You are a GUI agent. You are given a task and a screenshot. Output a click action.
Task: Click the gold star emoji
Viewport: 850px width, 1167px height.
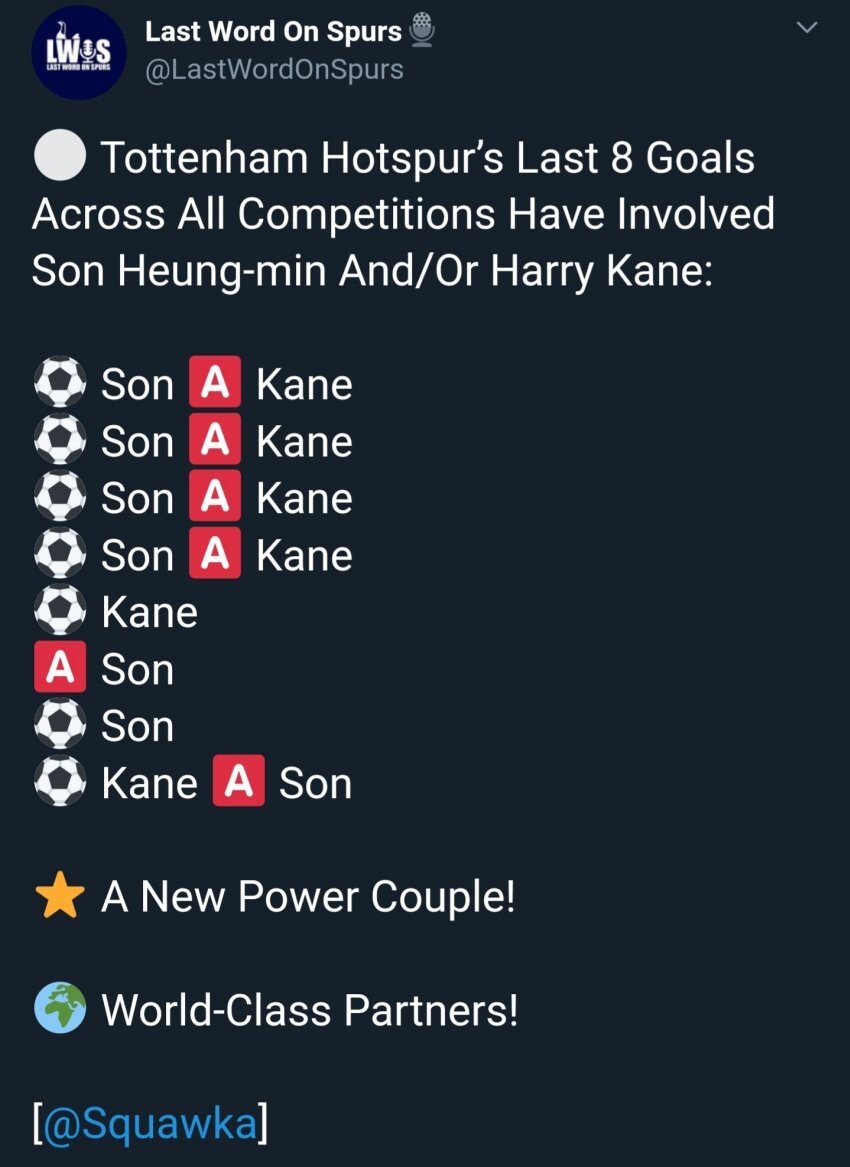click(60, 897)
